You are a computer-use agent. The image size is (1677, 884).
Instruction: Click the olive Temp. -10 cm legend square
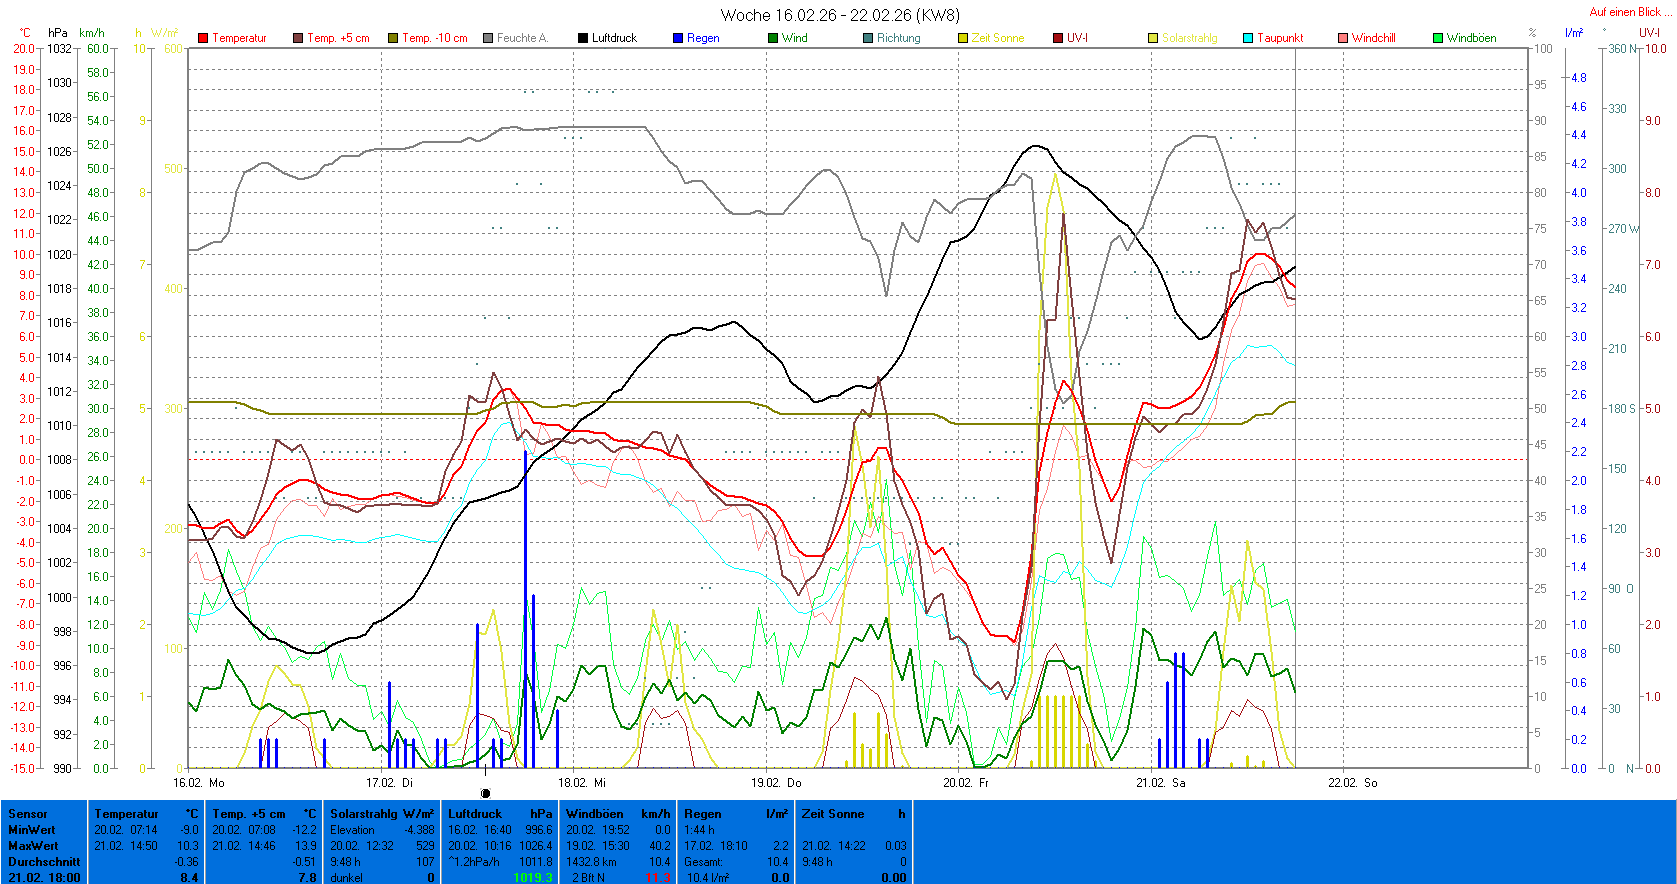point(393,38)
